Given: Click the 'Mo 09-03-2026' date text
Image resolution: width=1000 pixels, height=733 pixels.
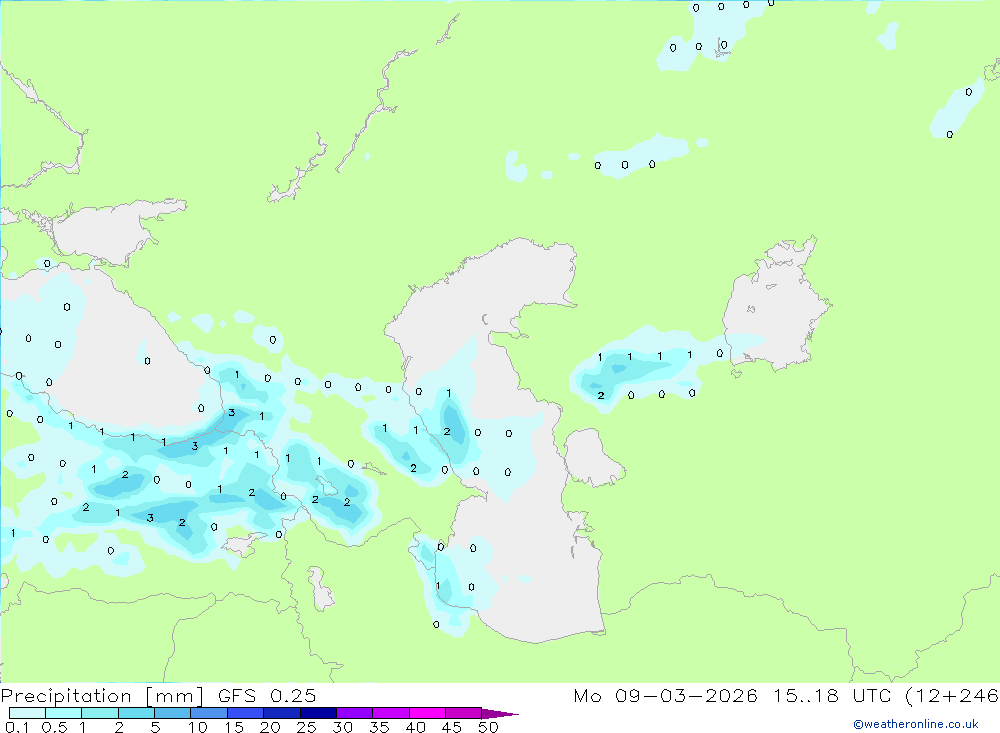Looking at the screenshot, I should click(666, 696).
